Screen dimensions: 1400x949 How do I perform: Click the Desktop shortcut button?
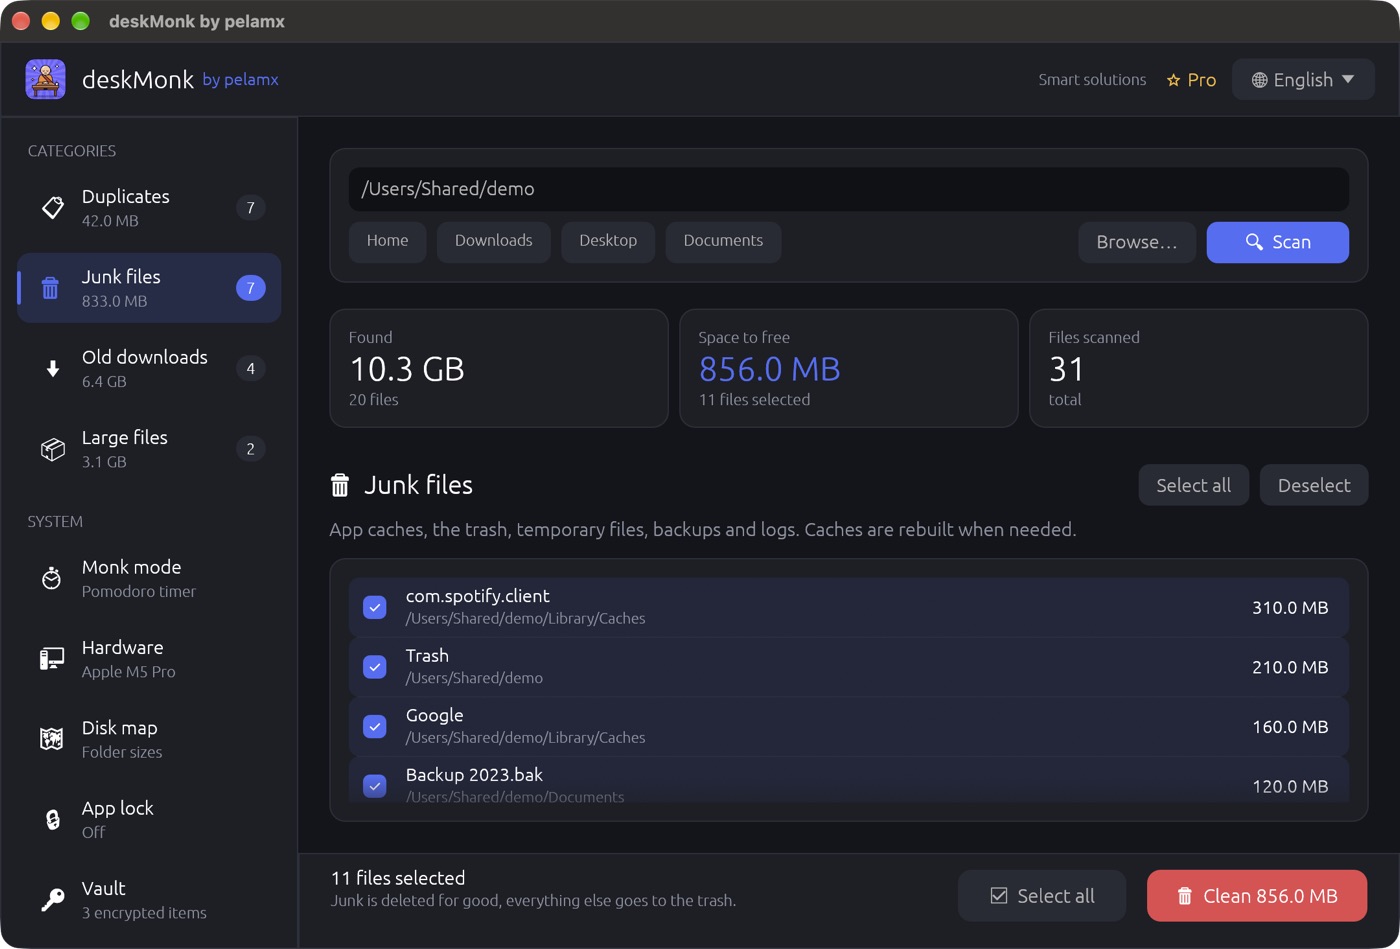(608, 241)
